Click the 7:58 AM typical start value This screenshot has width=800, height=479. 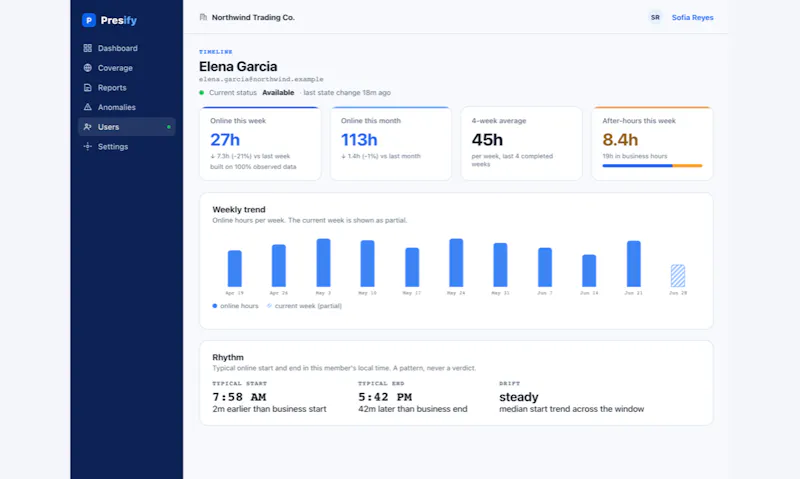click(239, 397)
